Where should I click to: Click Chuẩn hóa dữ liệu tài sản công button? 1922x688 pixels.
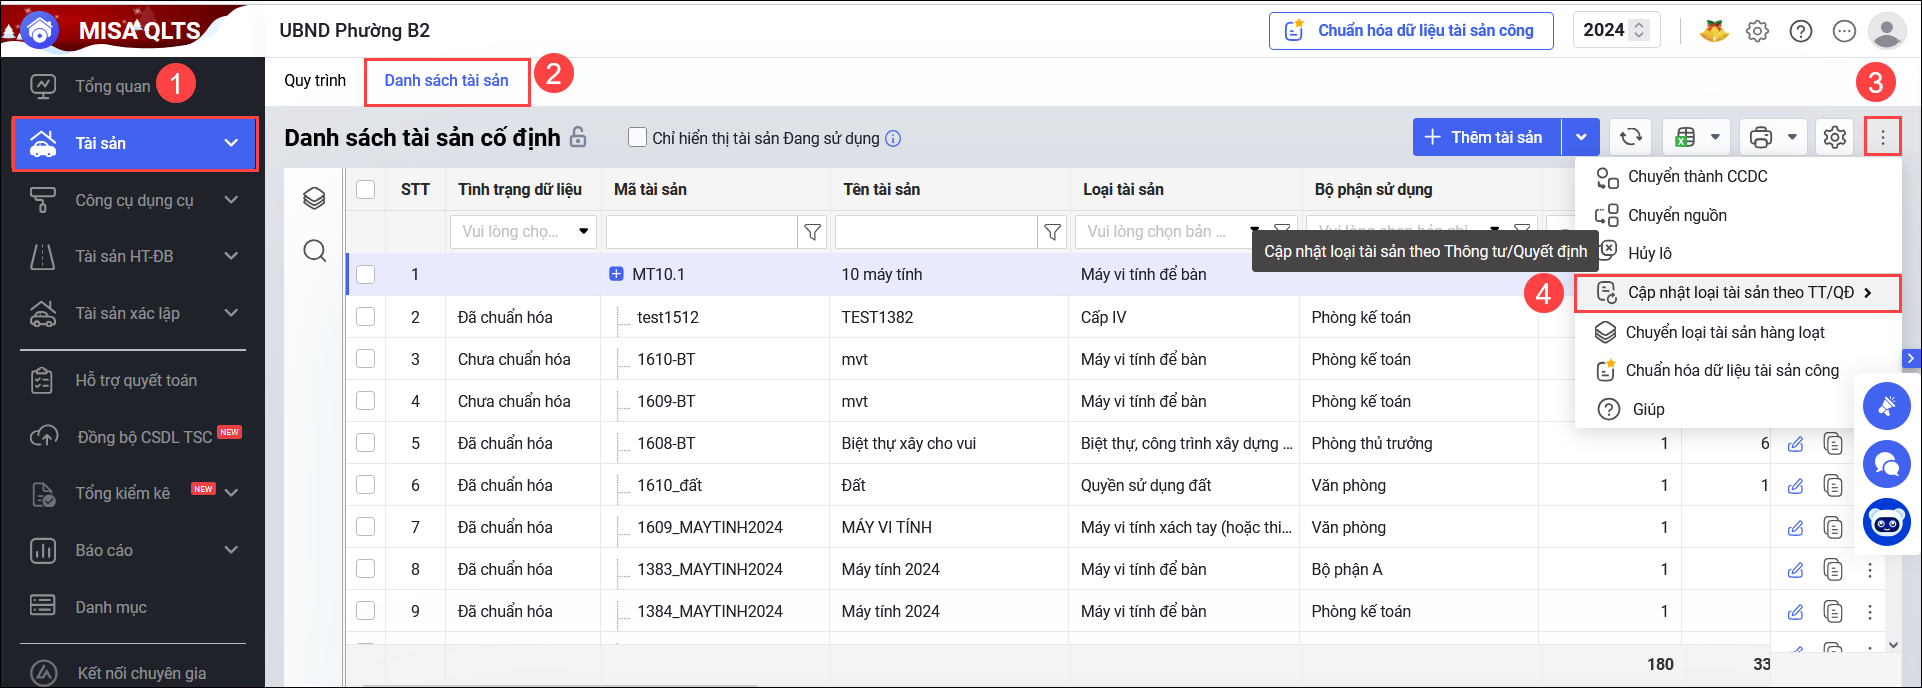pos(1411,31)
